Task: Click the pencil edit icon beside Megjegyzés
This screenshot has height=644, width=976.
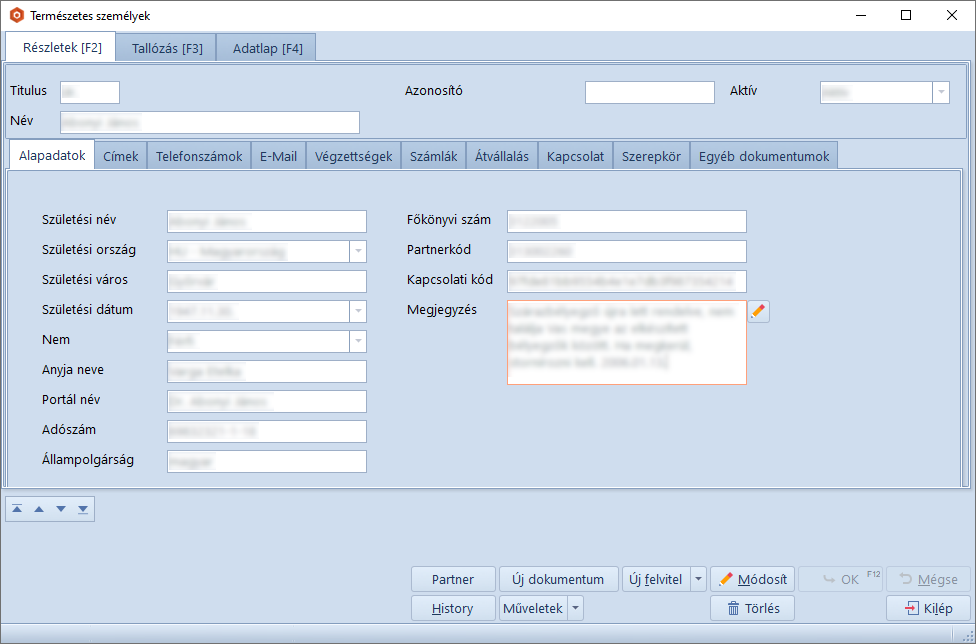Action: (759, 312)
